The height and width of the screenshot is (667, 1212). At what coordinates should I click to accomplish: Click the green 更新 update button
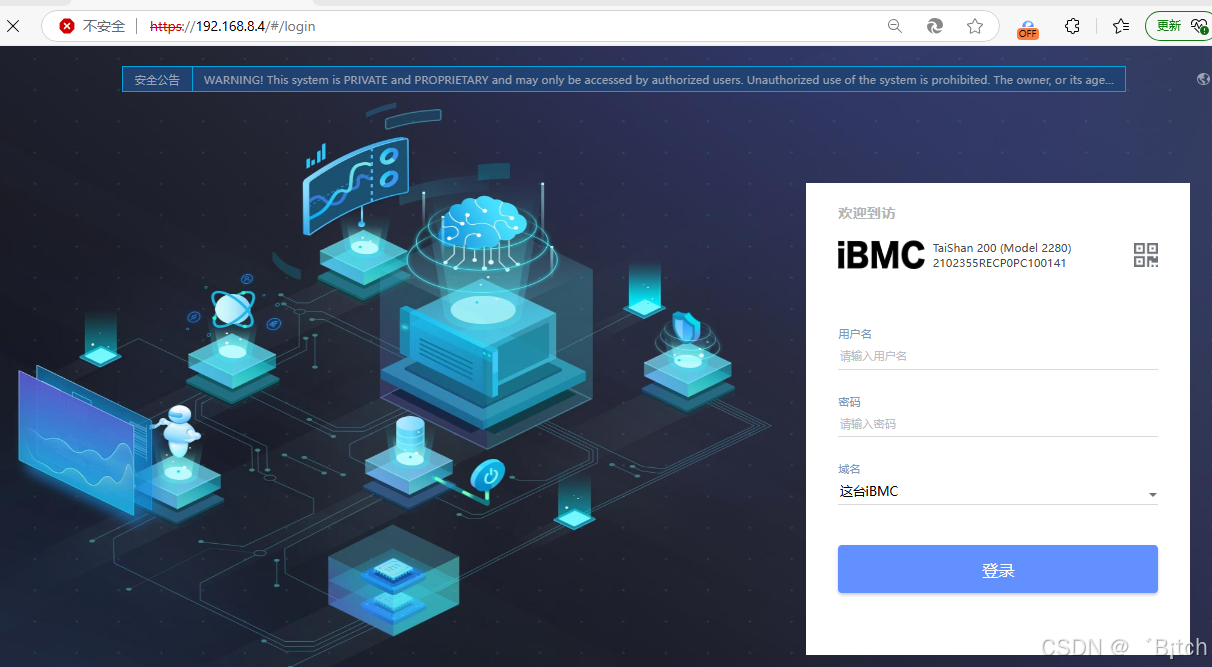[1170, 25]
